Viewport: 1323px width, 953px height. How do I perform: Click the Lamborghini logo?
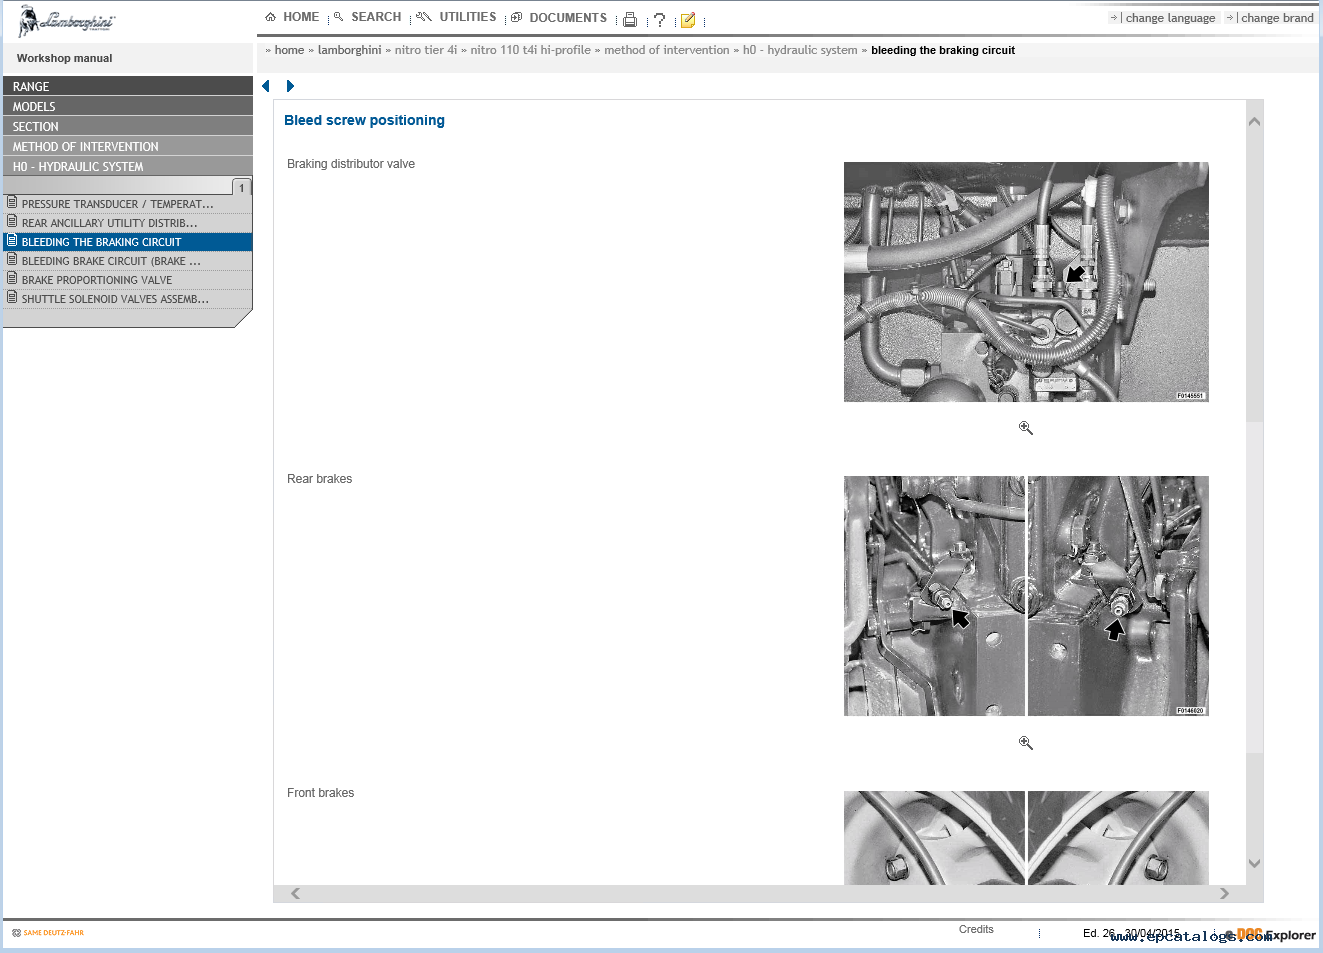67,21
